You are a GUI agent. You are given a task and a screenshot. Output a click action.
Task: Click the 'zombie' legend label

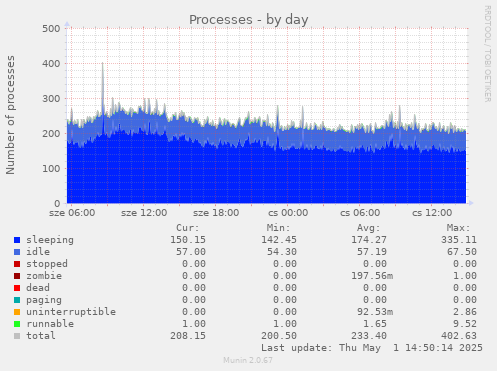44,276
